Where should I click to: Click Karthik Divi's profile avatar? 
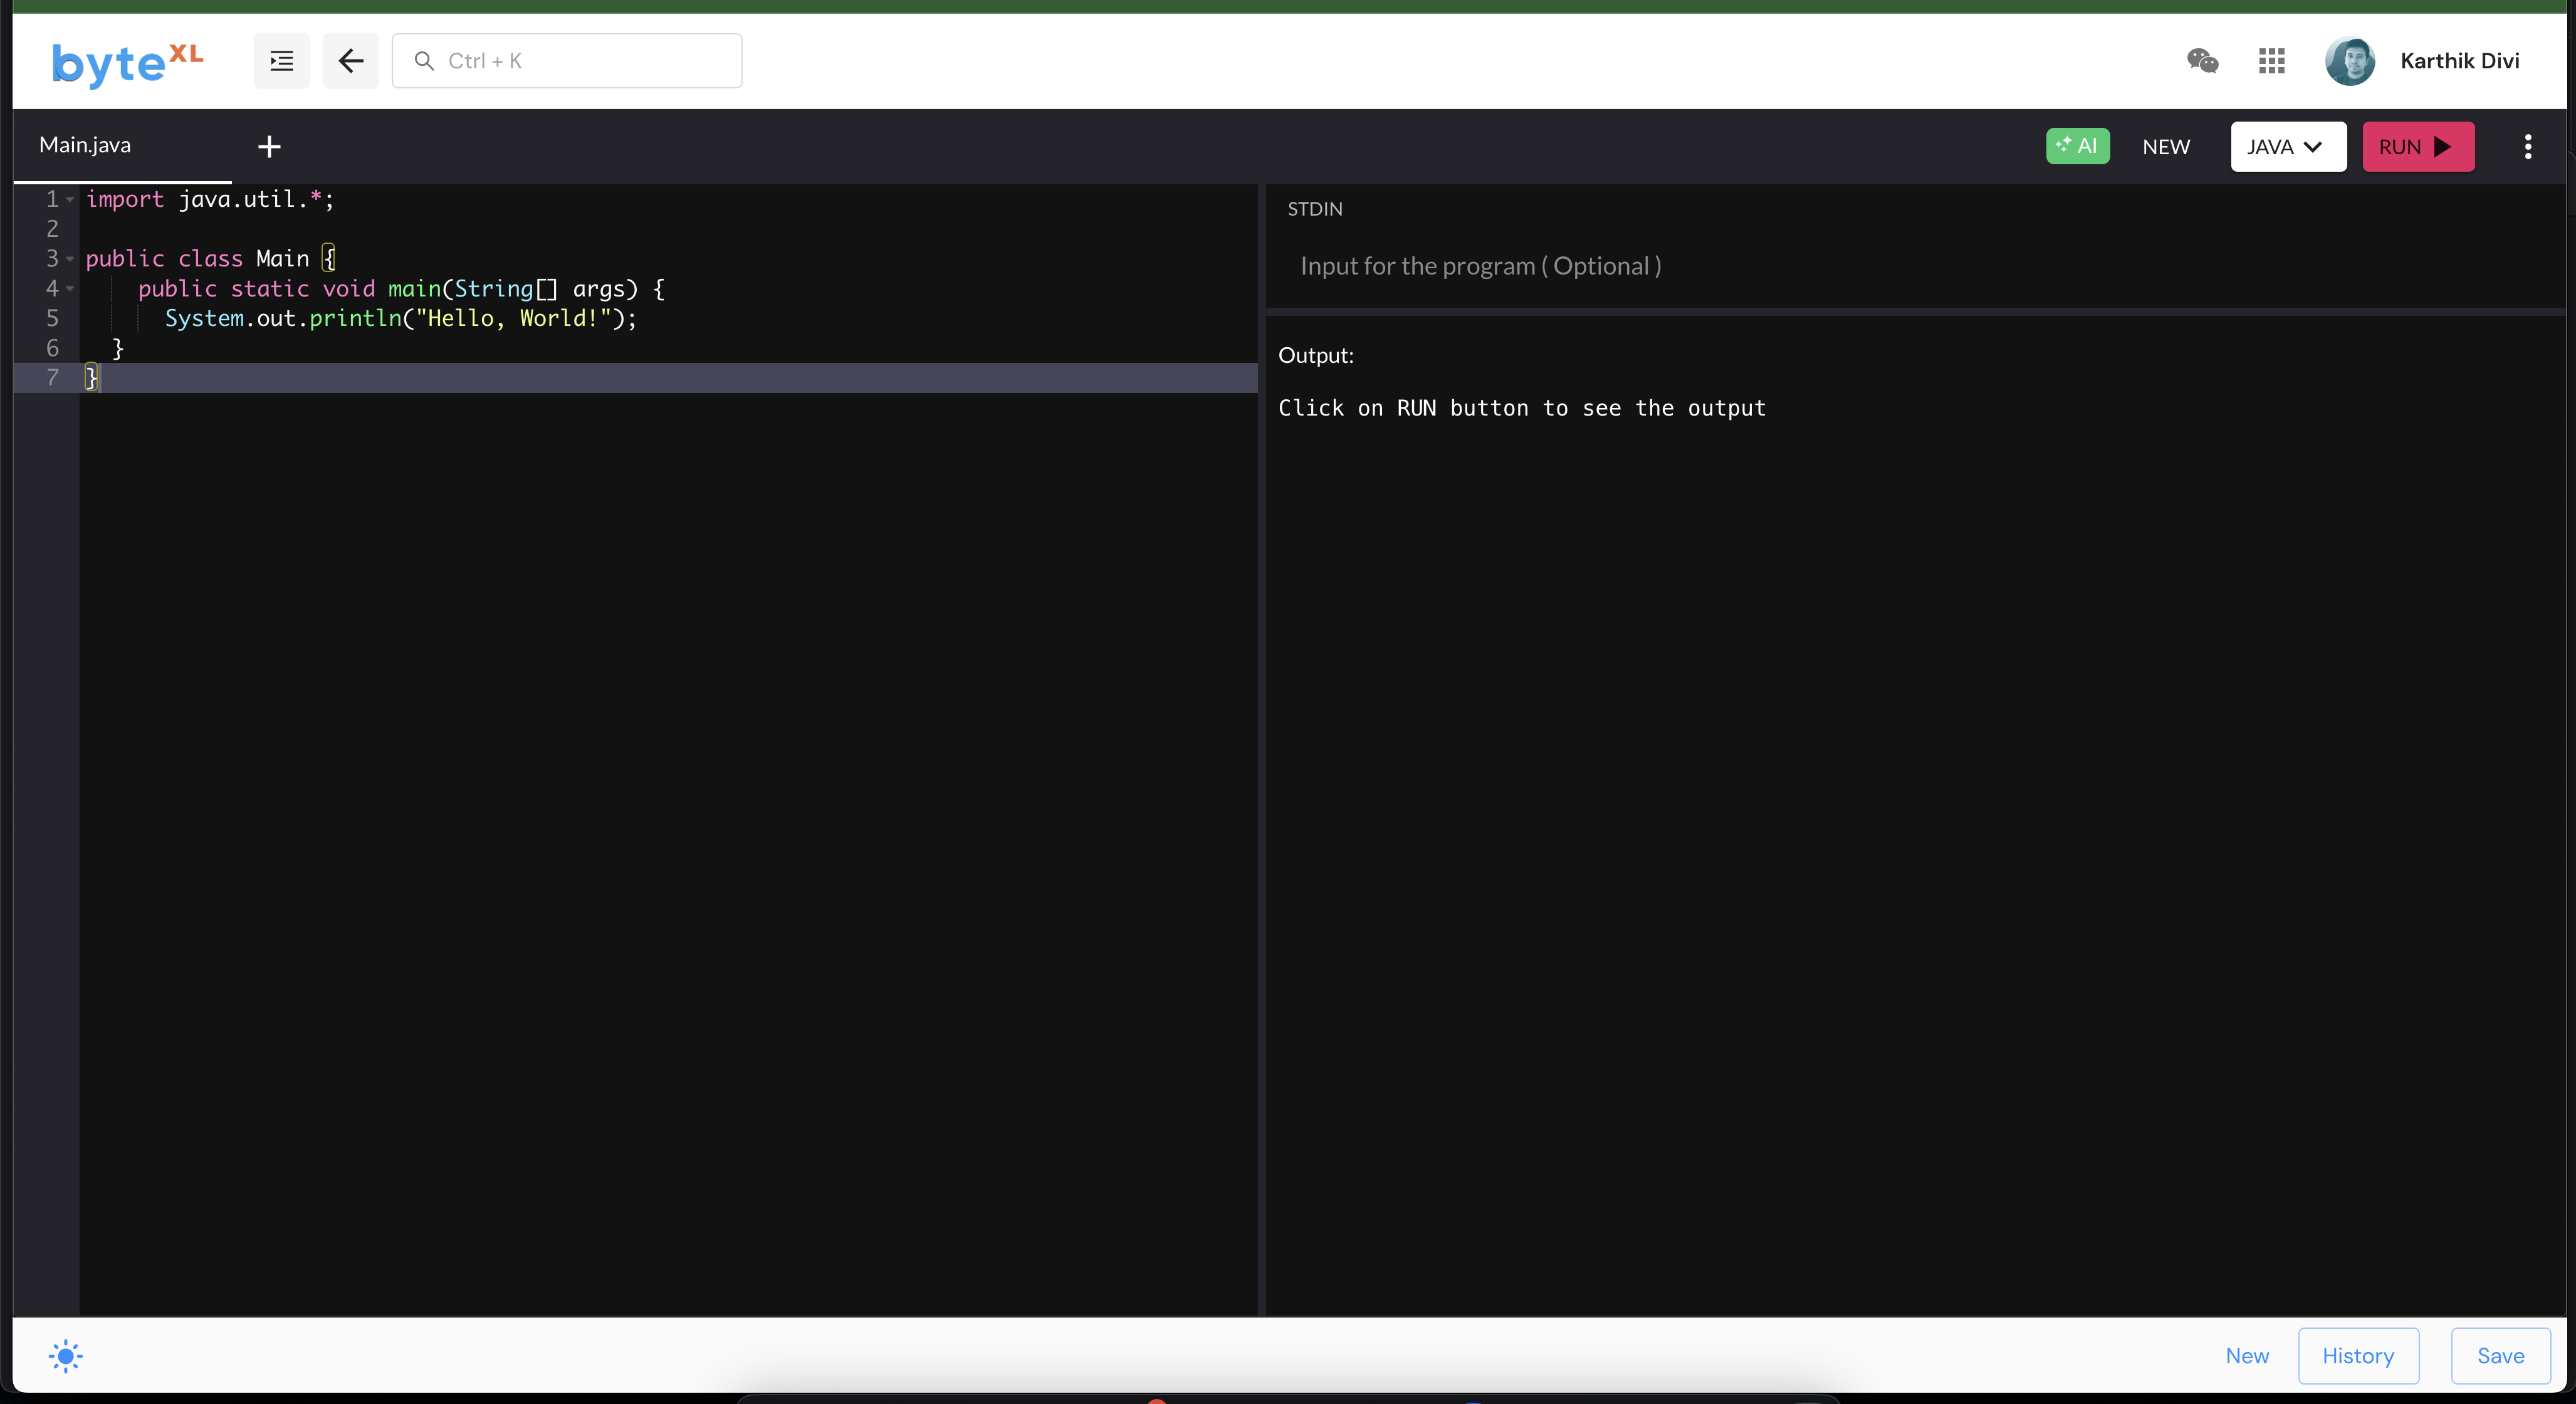2349,61
